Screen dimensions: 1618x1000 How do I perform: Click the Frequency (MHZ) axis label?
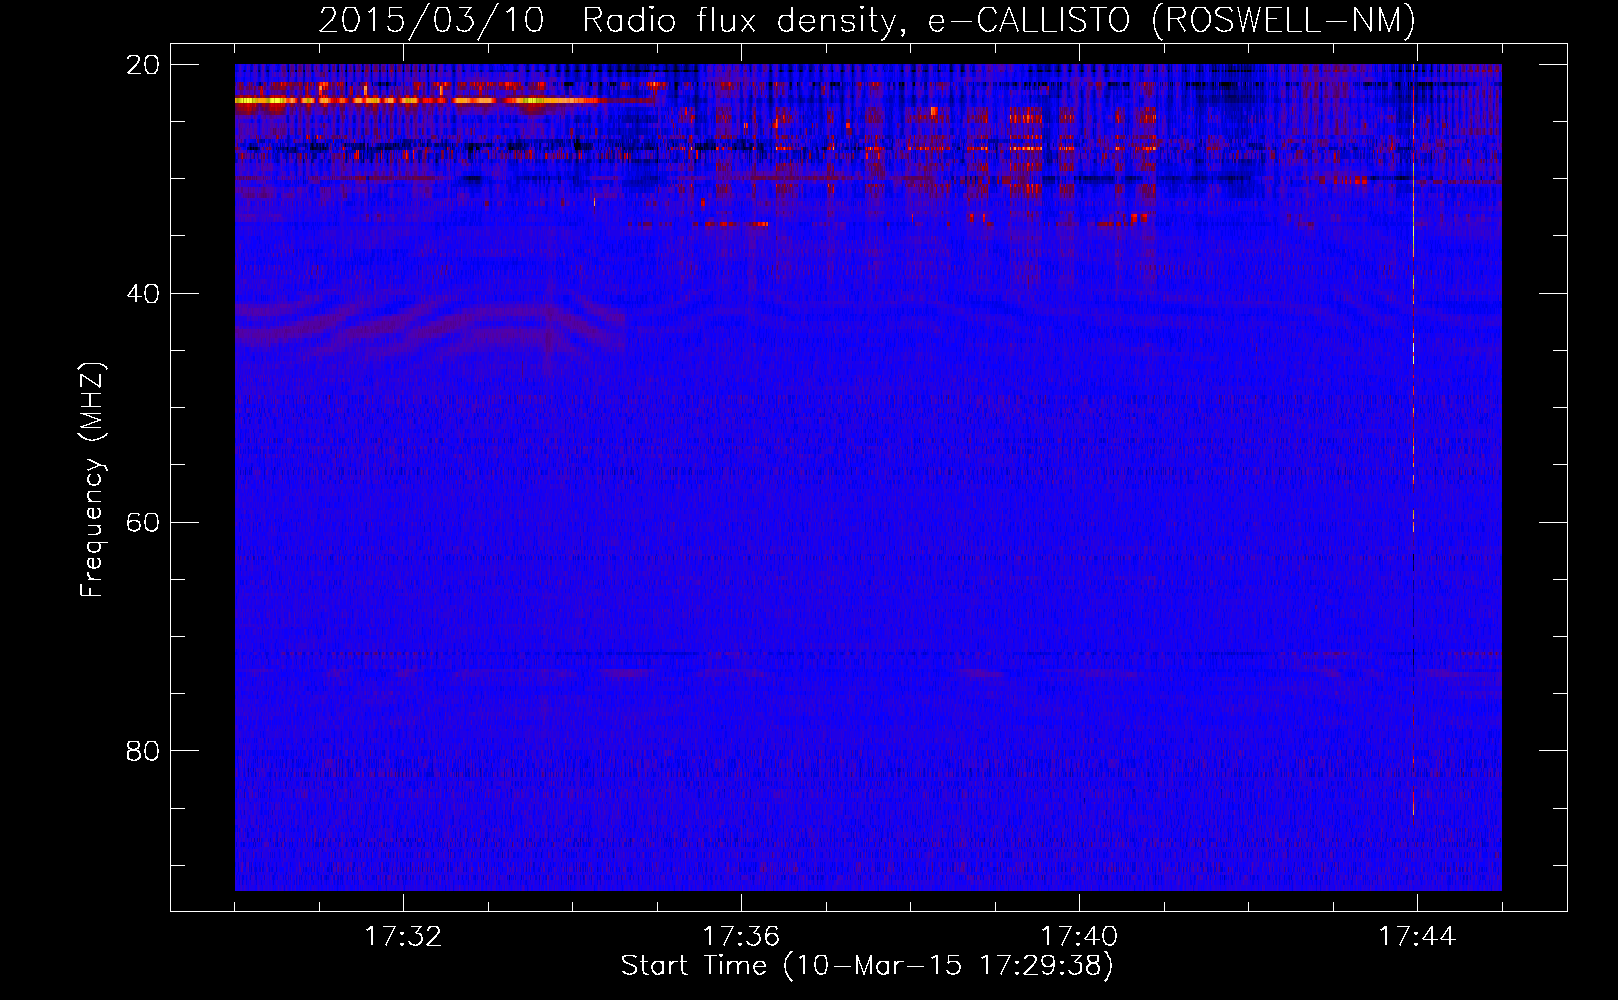tap(92, 481)
